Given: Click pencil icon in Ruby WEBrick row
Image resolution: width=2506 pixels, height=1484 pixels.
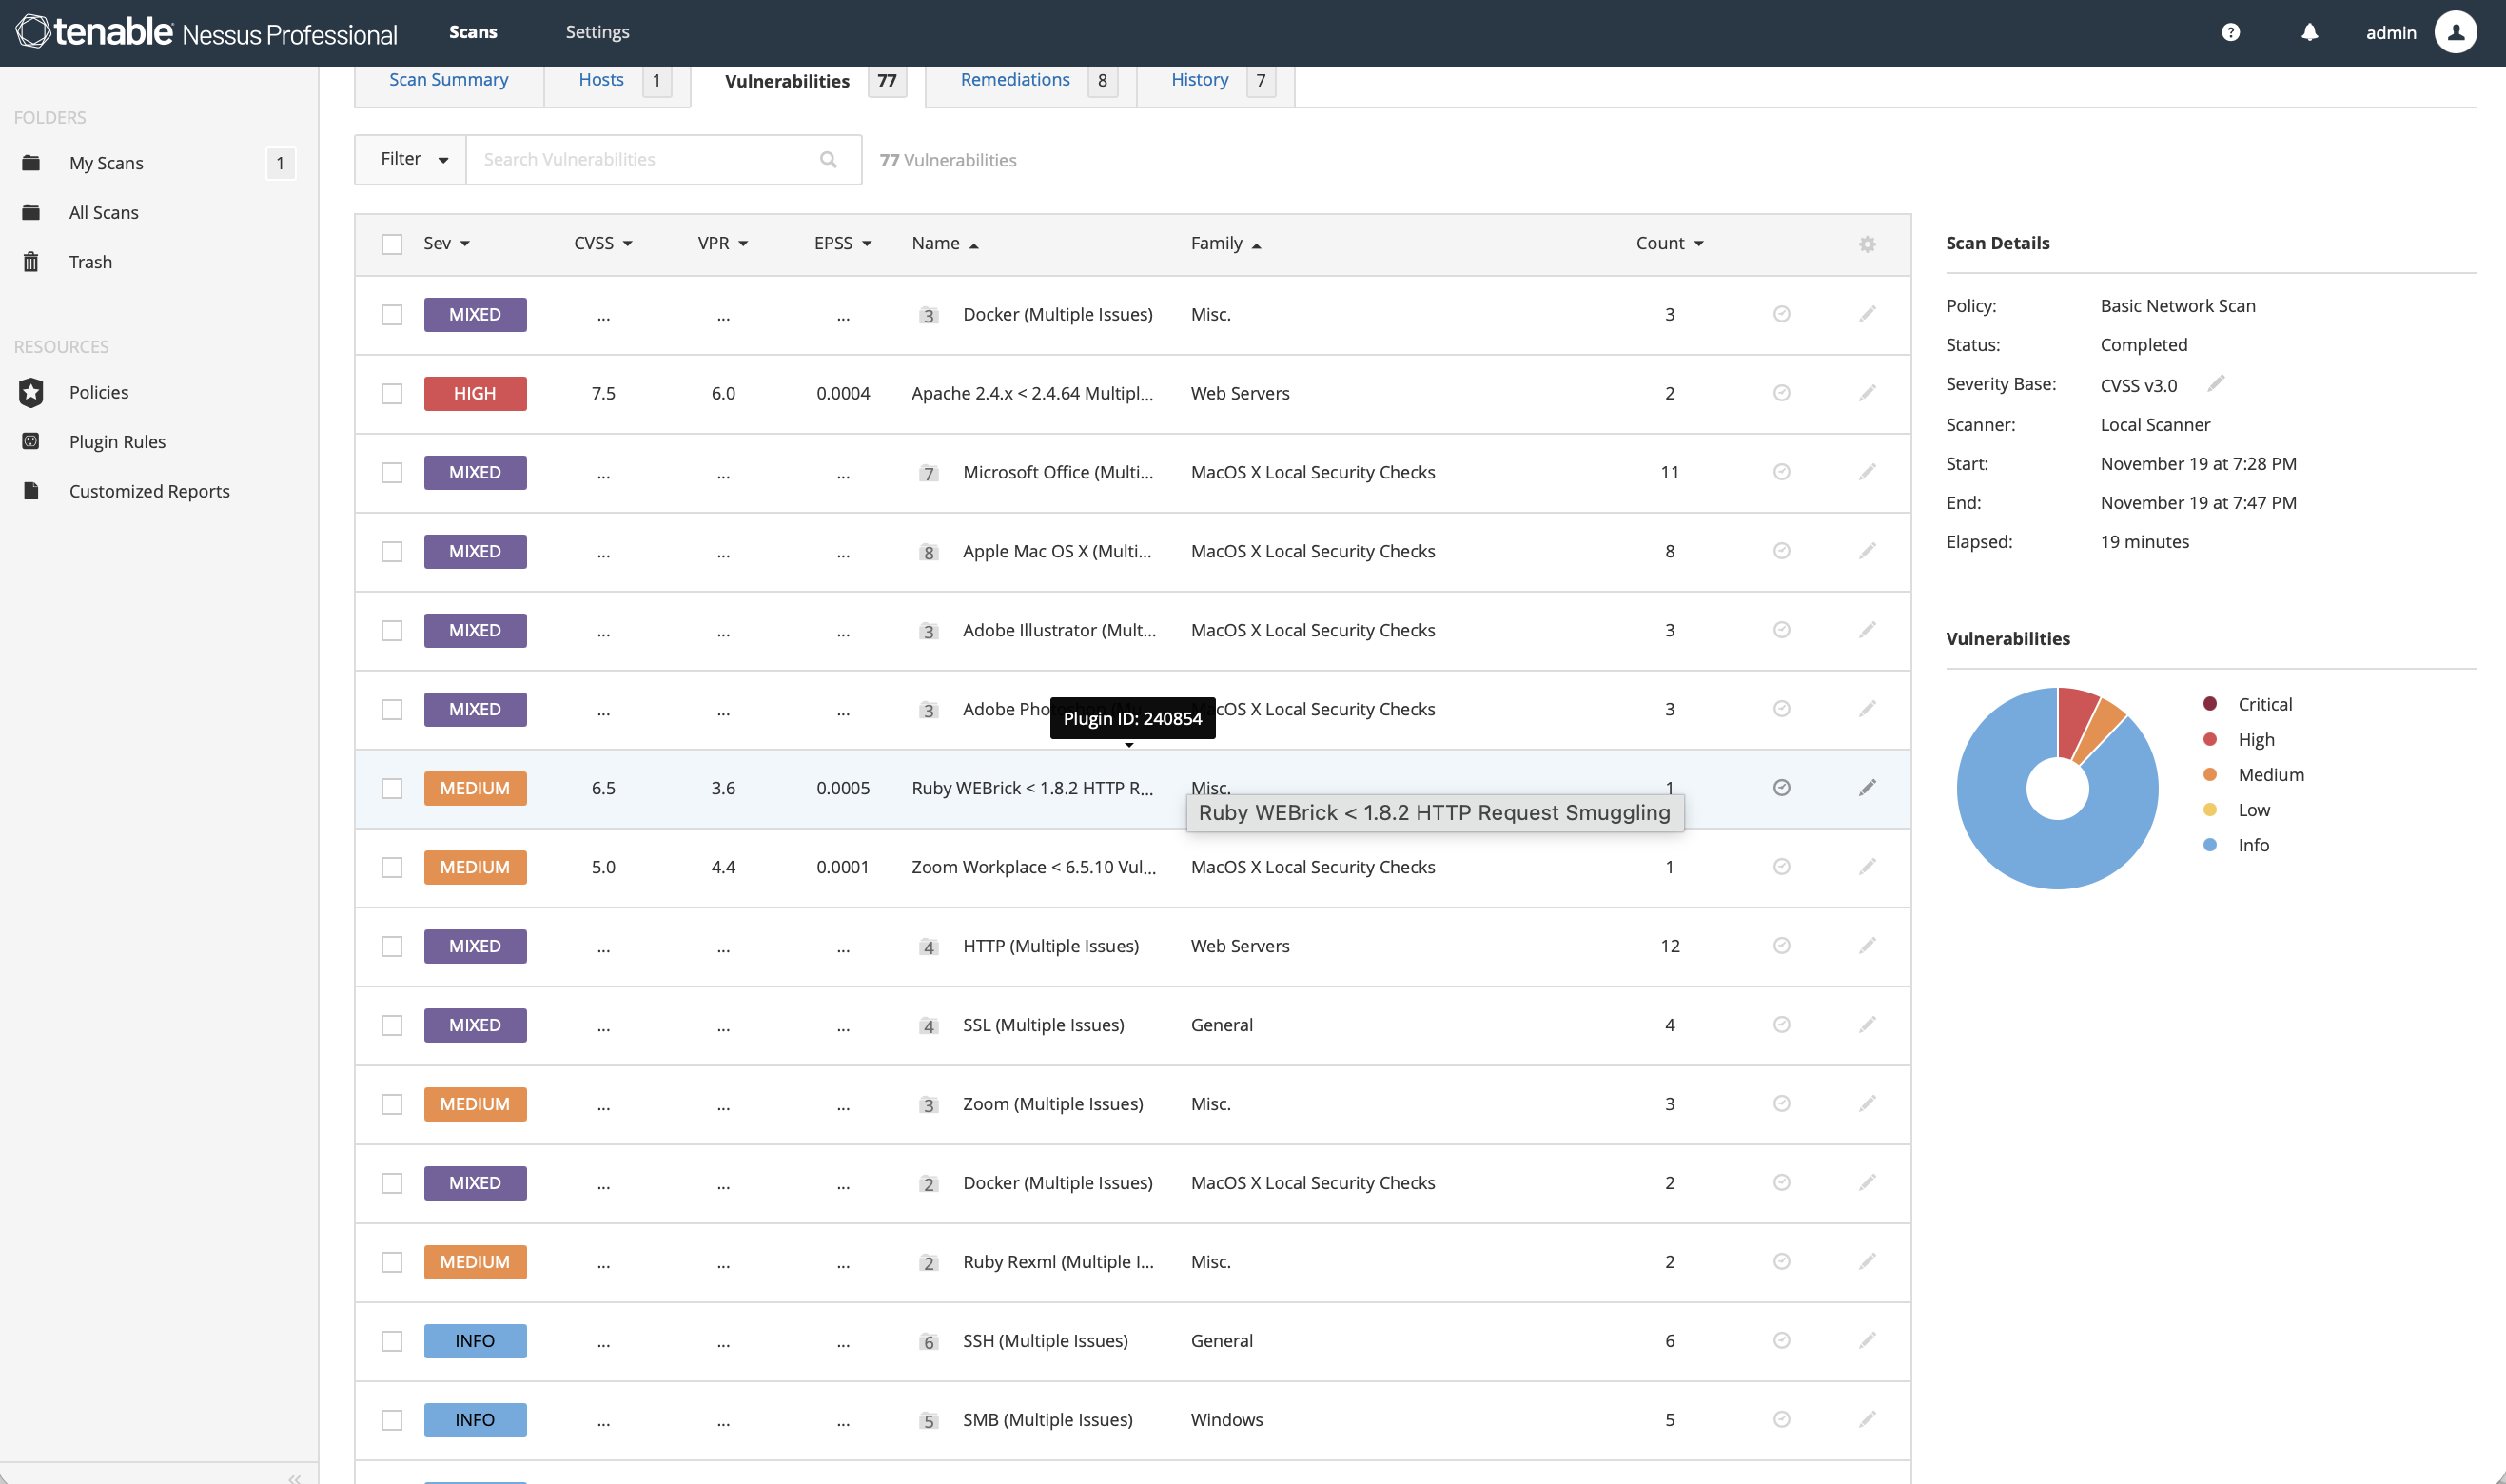Looking at the screenshot, I should [1866, 788].
